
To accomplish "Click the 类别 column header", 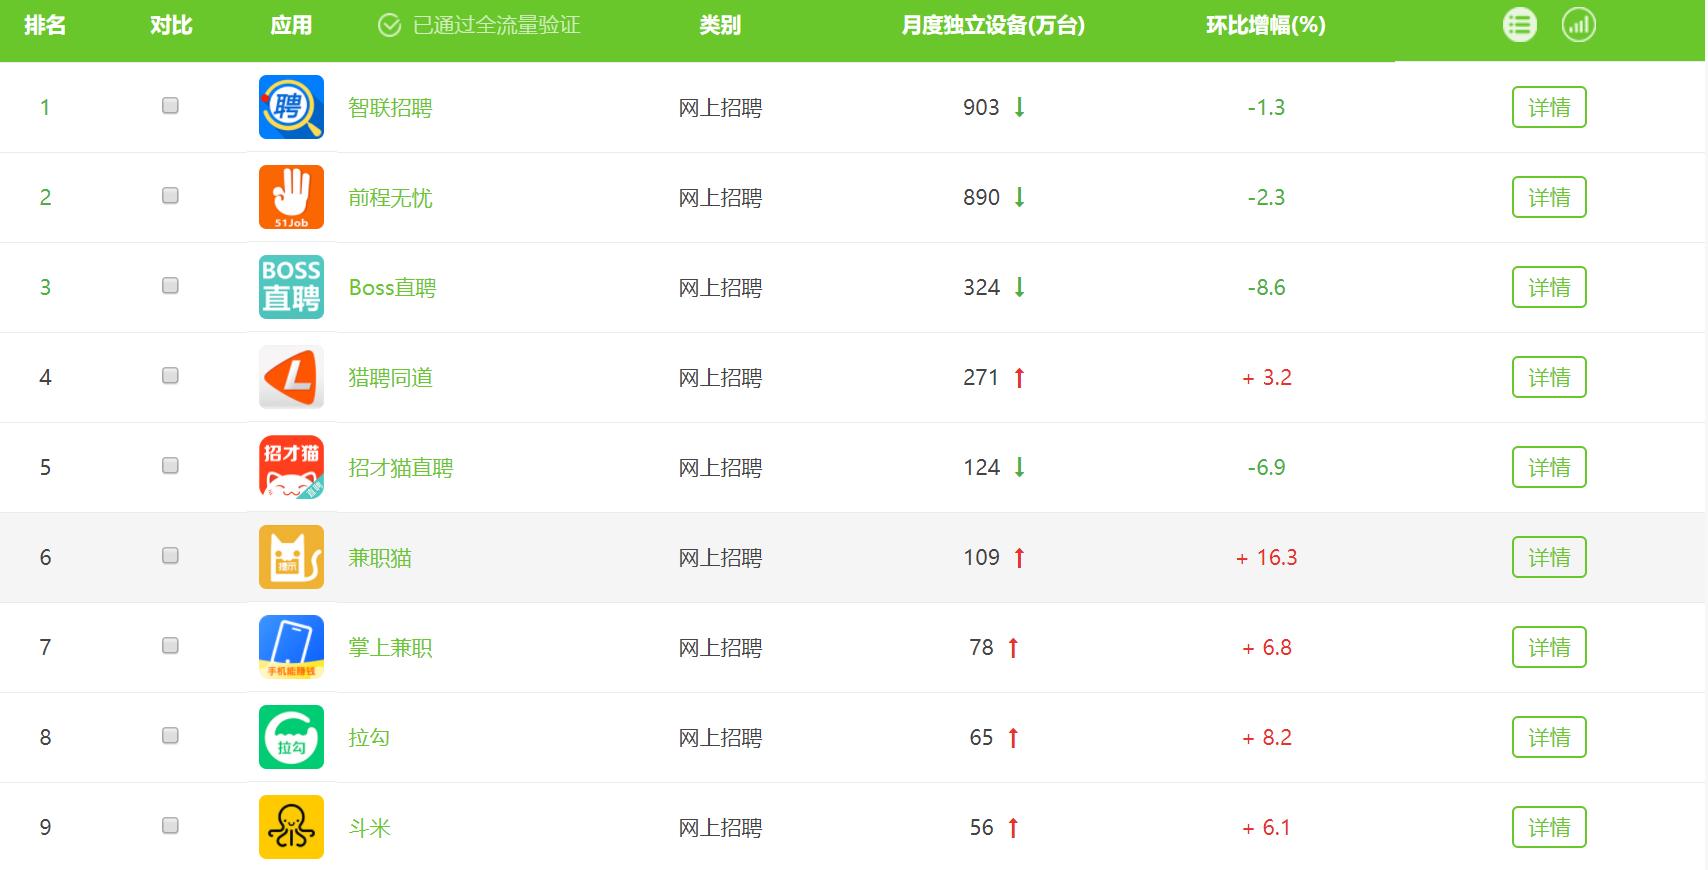I will [x=720, y=26].
